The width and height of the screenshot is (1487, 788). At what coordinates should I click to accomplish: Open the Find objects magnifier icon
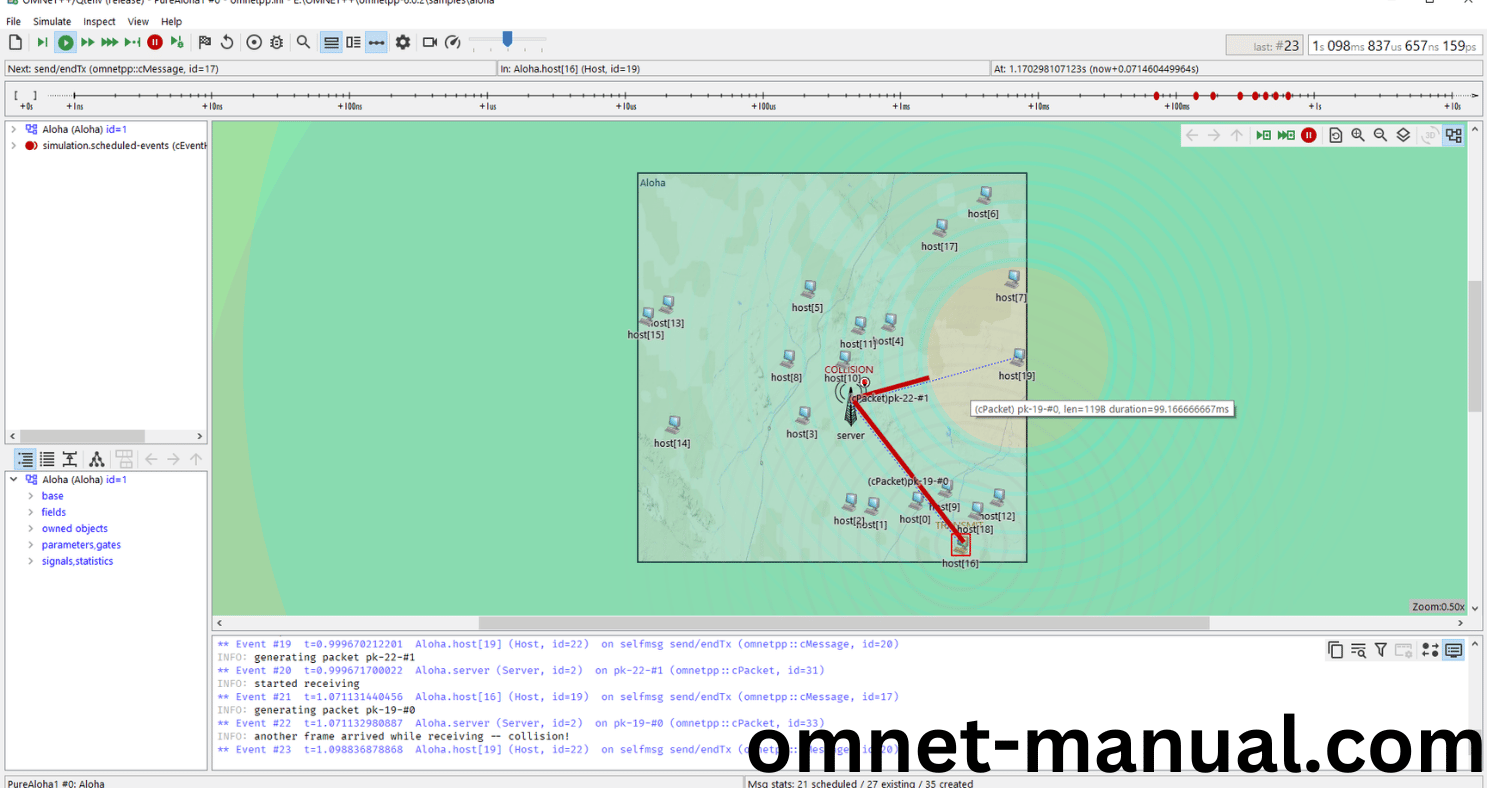coord(303,42)
